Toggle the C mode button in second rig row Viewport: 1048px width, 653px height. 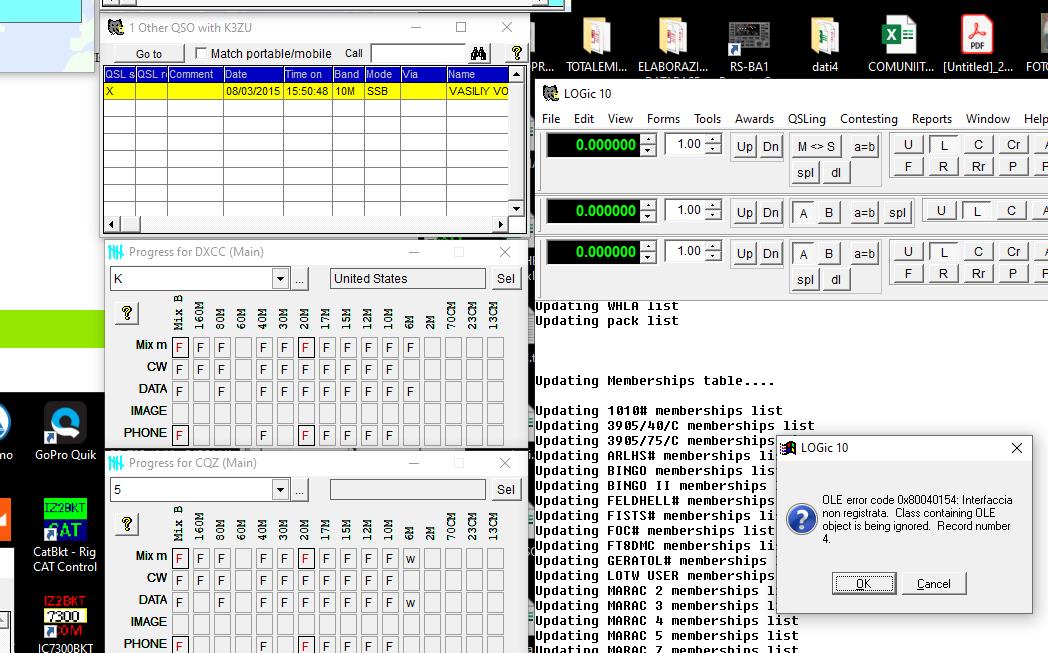tap(1011, 211)
